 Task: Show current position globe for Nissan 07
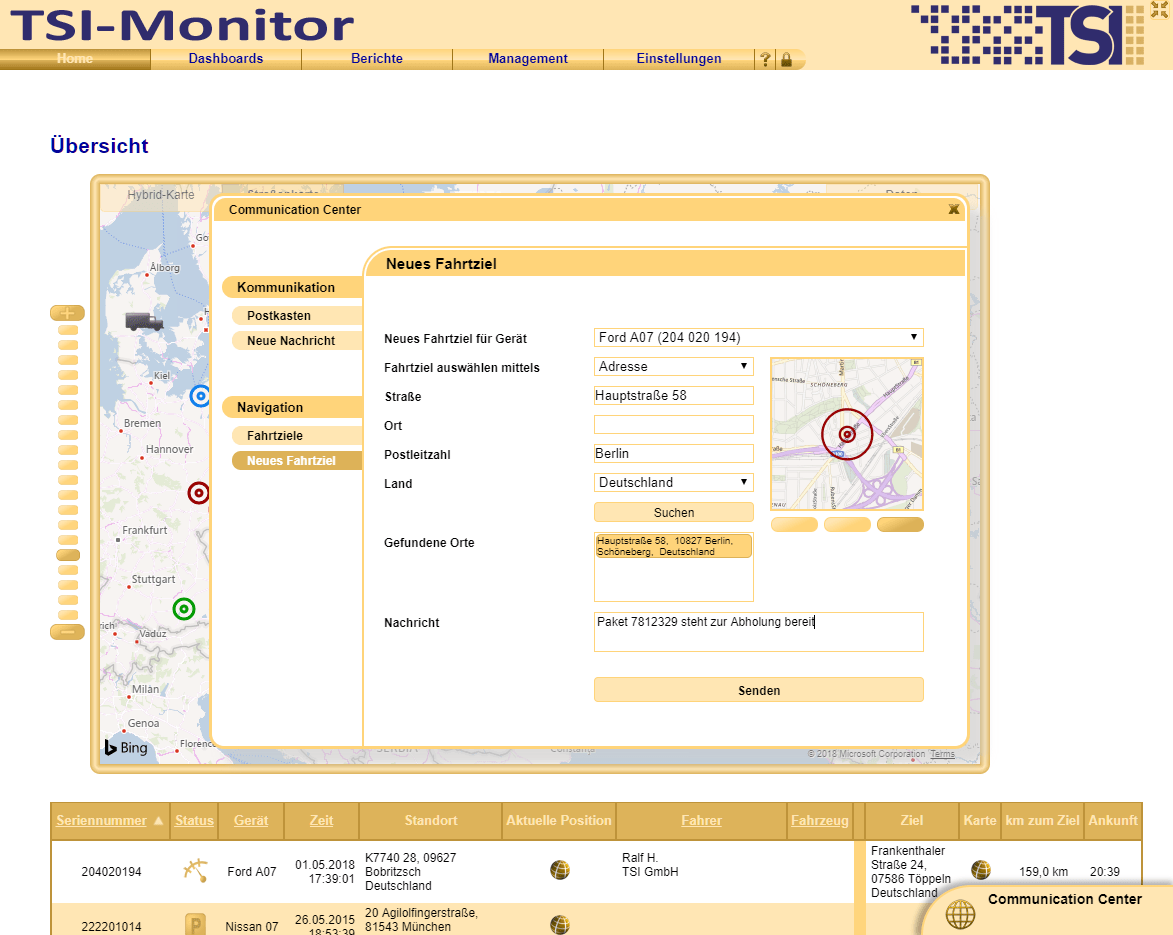click(x=560, y=925)
